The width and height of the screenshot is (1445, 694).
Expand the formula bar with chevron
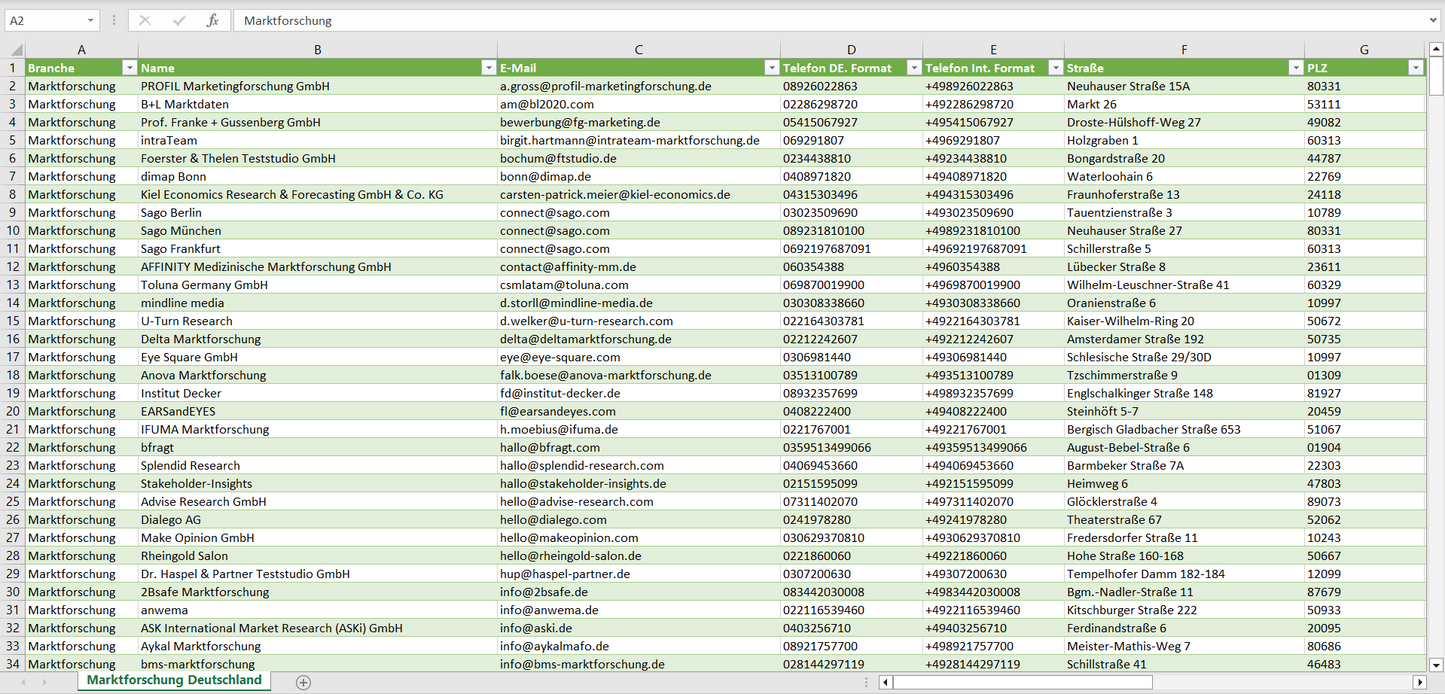(1434, 20)
